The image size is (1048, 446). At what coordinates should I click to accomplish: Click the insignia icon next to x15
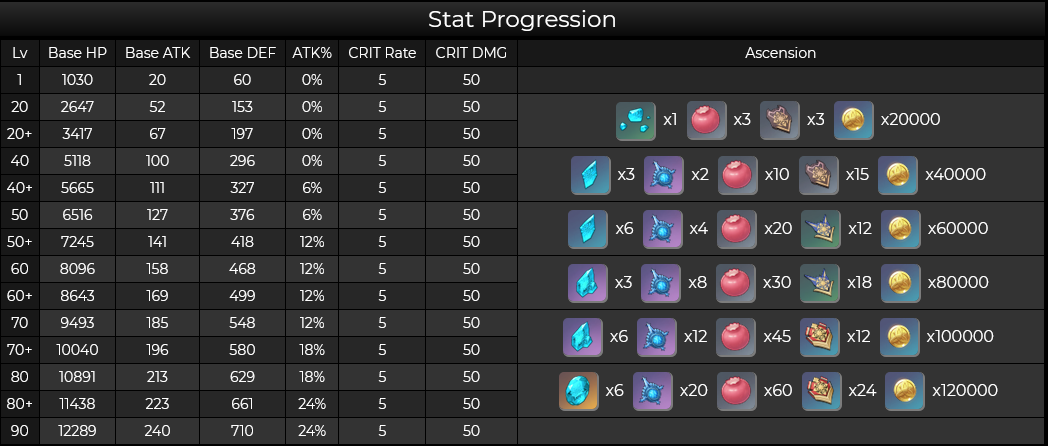(818, 175)
